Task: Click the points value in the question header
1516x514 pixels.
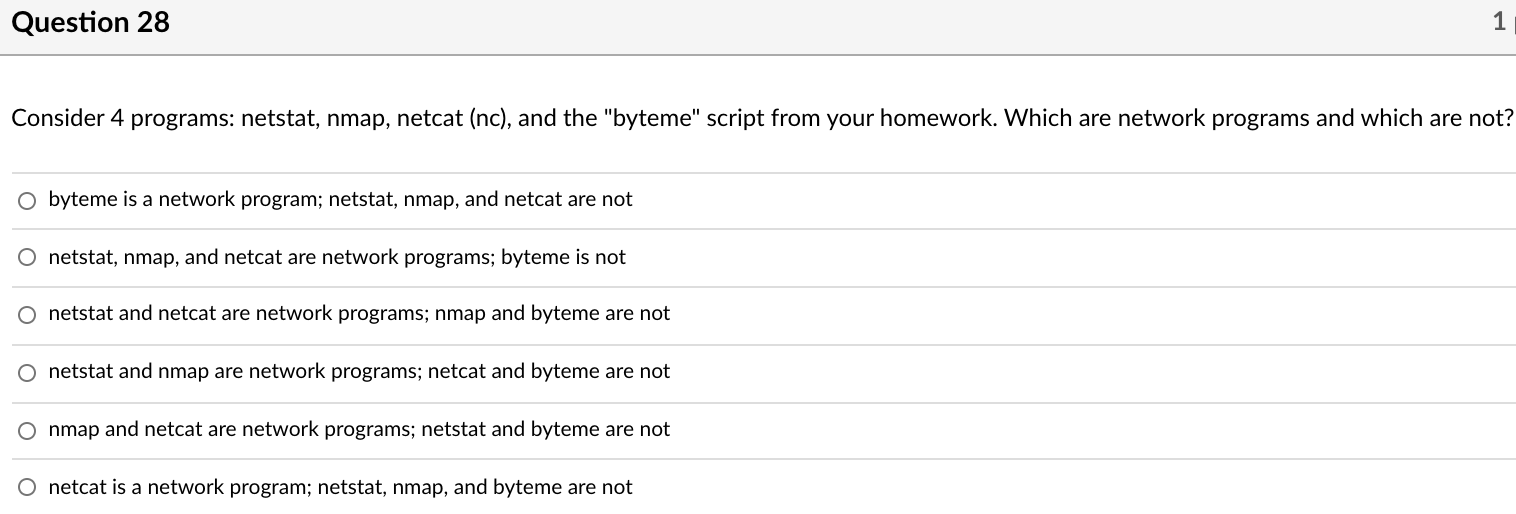Action: 1498,23
